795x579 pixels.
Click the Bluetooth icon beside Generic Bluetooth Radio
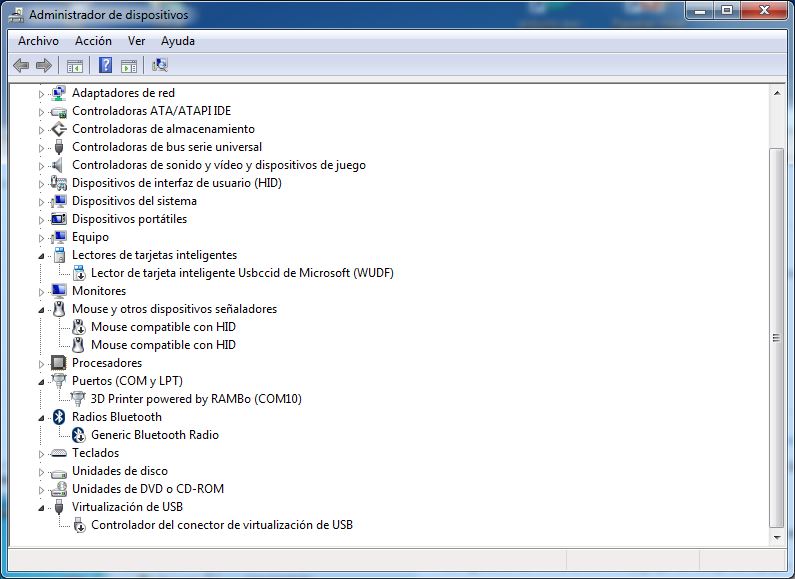79,435
